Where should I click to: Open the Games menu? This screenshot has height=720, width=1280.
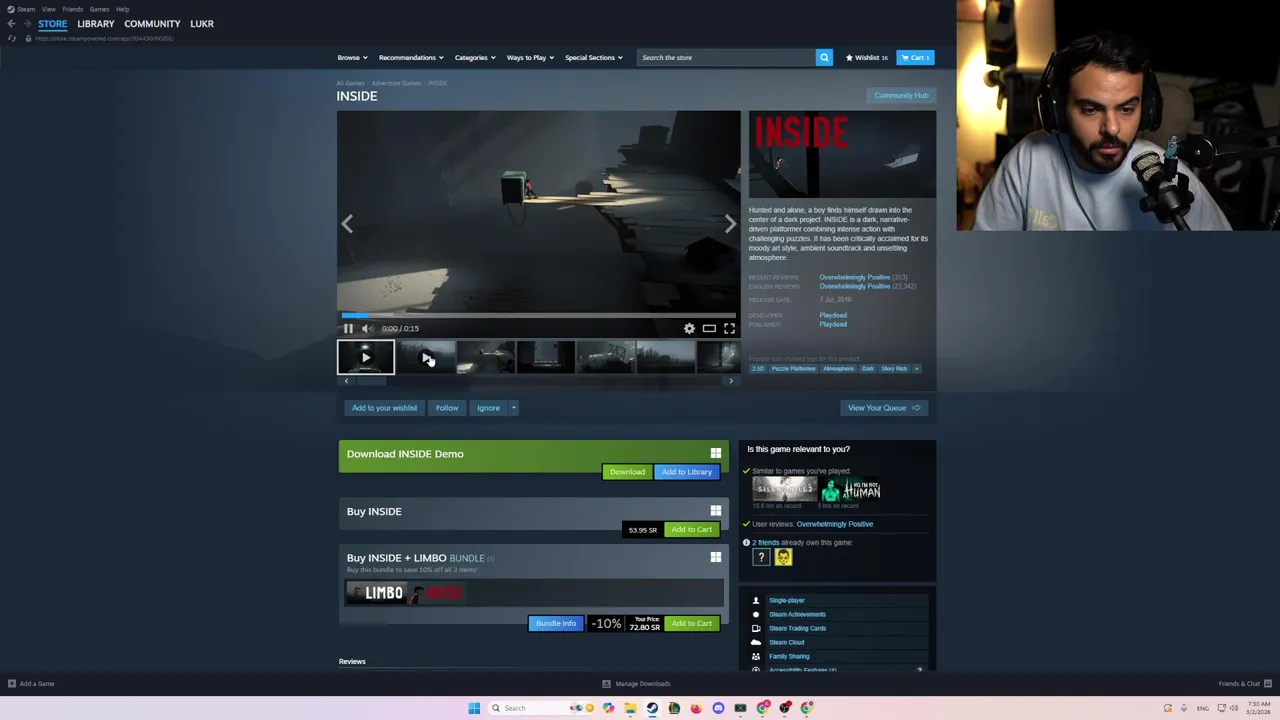point(99,9)
